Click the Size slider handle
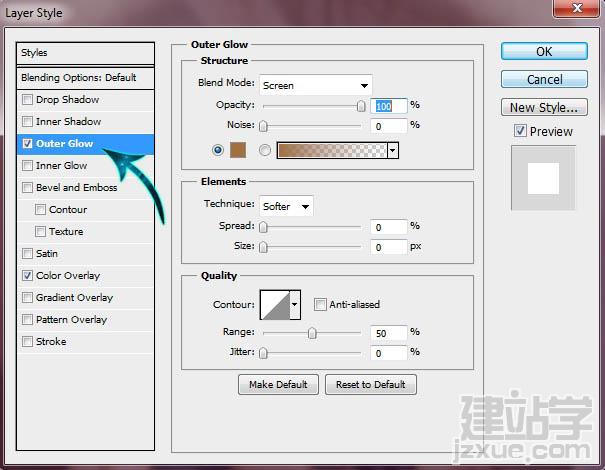The width and height of the screenshot is (605, 470). pyautogui.click(x=263, y=247)
